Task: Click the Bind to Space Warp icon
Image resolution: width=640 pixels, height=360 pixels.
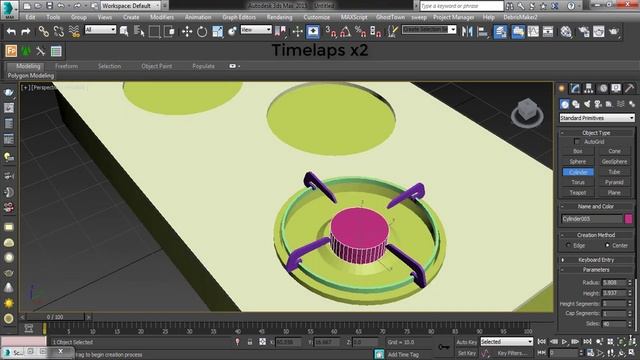Action: coord(74,31)
